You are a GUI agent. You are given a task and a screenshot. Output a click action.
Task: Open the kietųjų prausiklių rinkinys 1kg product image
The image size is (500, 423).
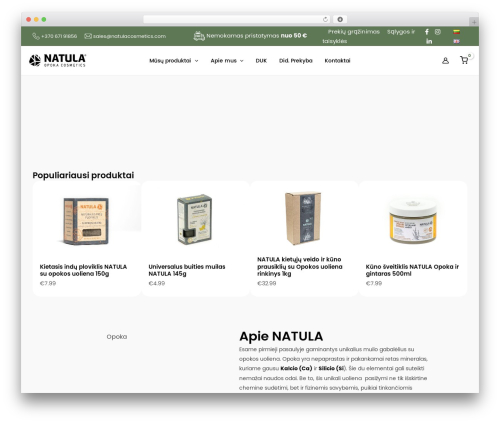pyautogui.click(x=304, y=218)
